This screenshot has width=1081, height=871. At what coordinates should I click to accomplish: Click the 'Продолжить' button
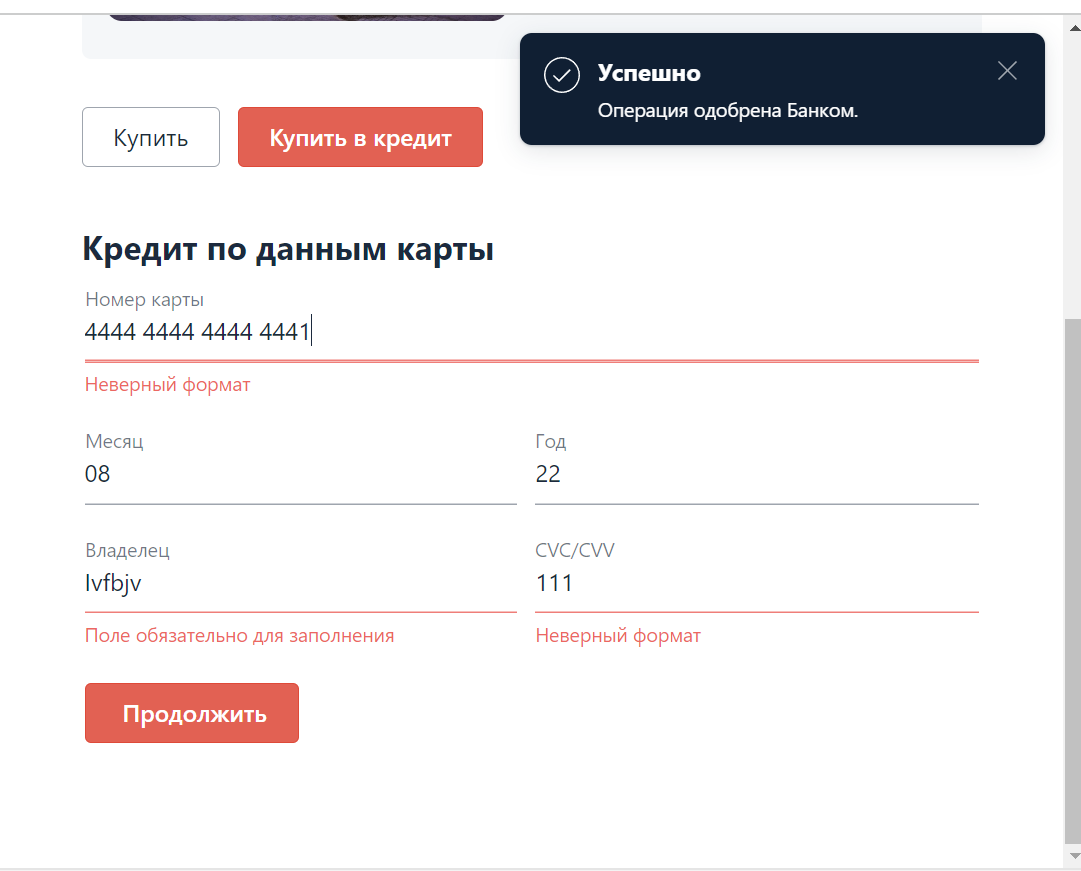point(191,712)
